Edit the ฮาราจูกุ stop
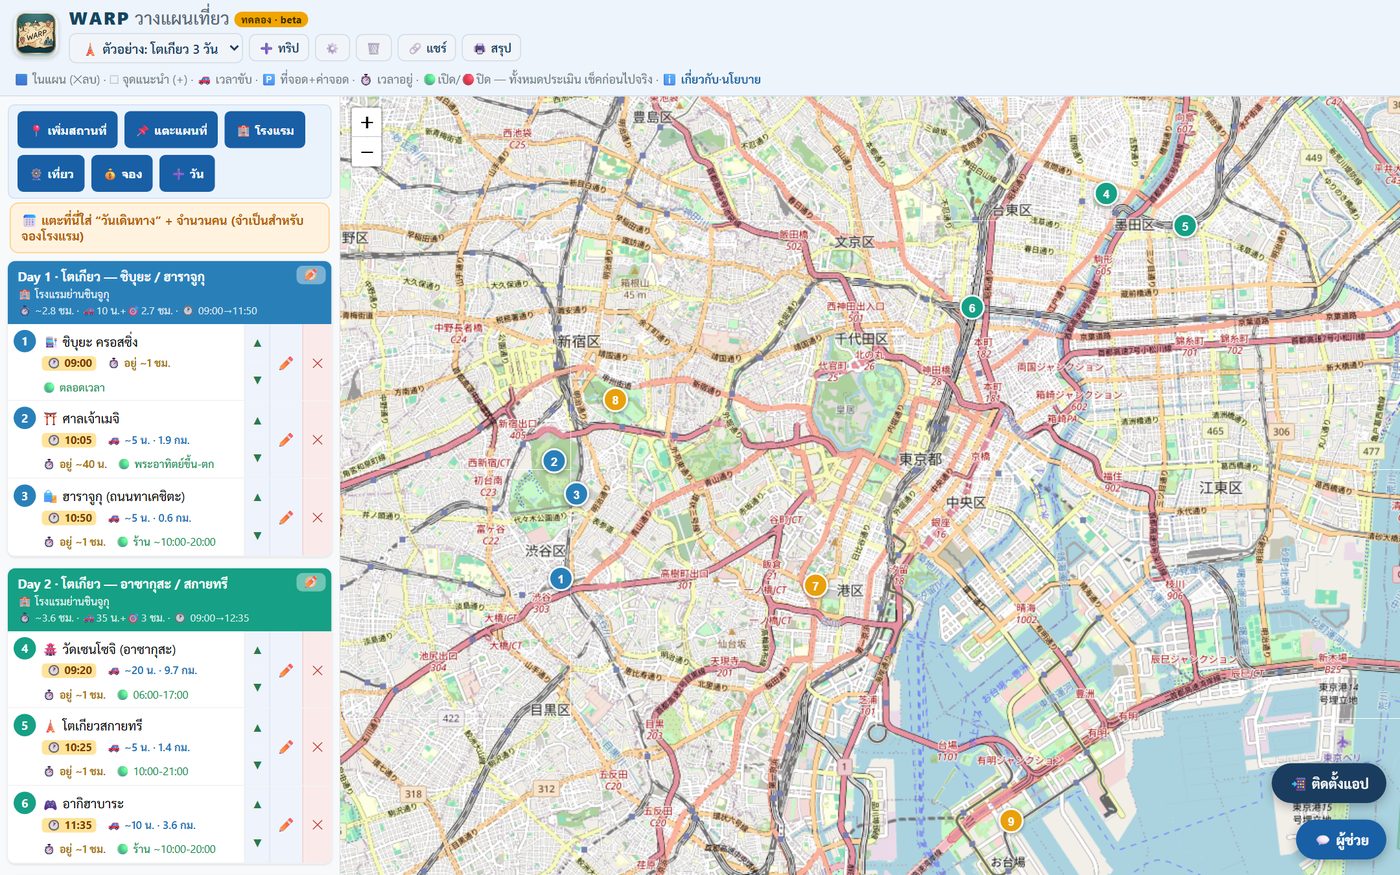The height and width of the screenshot is (875, 1400). point(286,517)
